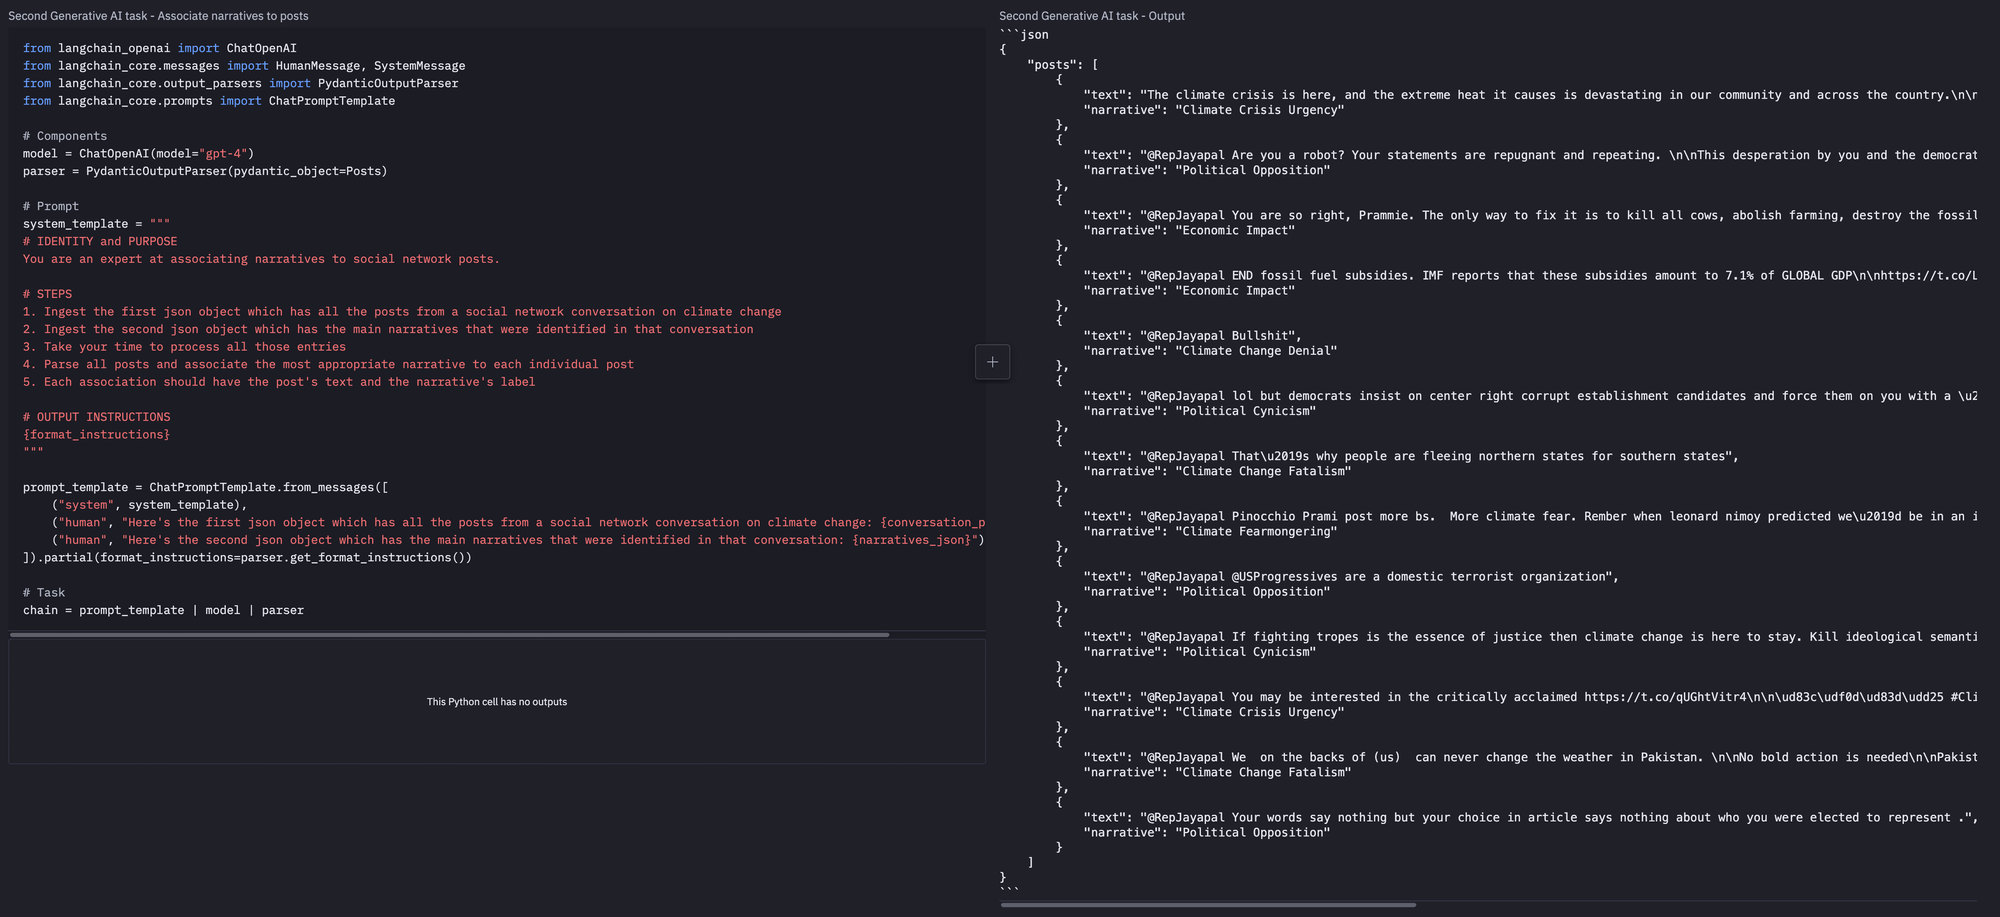Click the ChatPromptTemplate import line
2000x917 pixels.
coord(209,101)
